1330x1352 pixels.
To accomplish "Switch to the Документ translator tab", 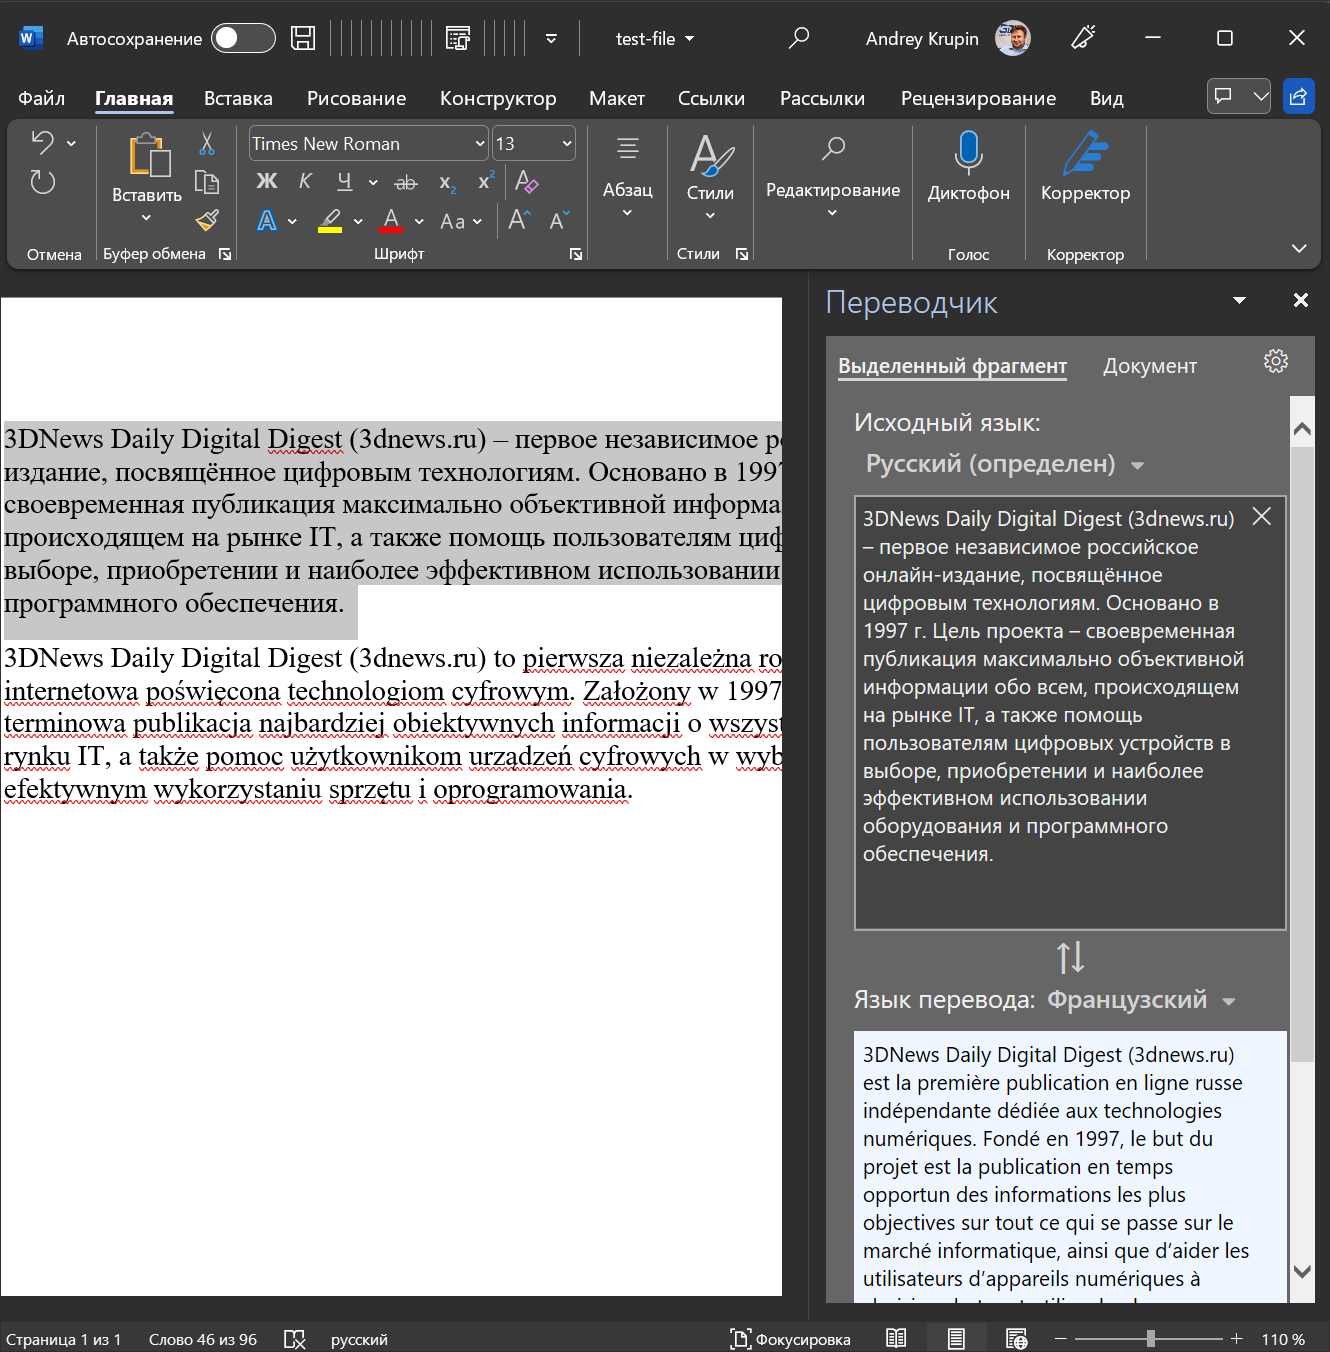I will 1150,366.
